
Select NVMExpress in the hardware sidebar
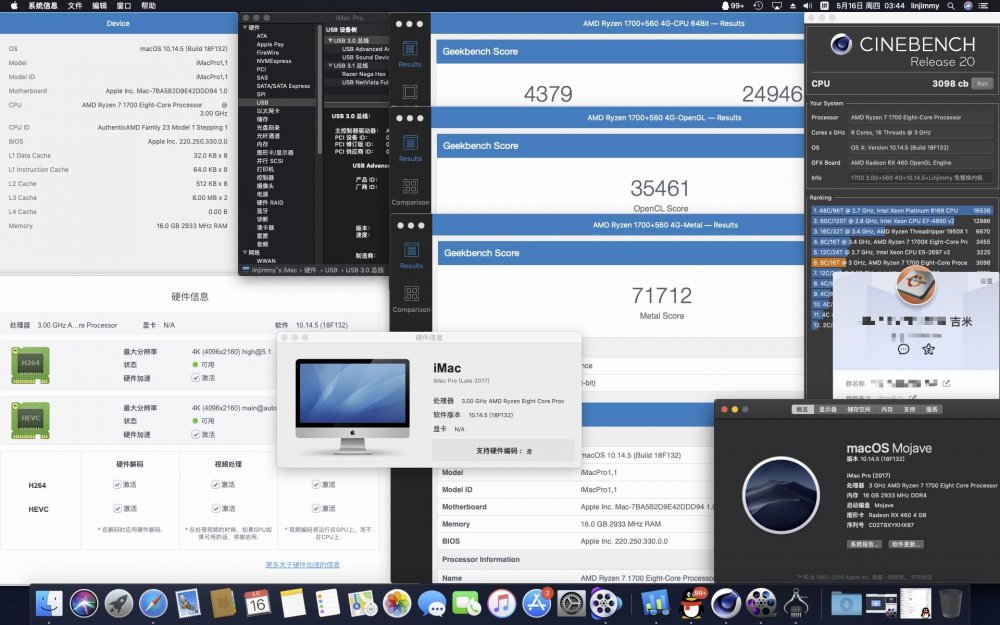[x=274, y=61]
